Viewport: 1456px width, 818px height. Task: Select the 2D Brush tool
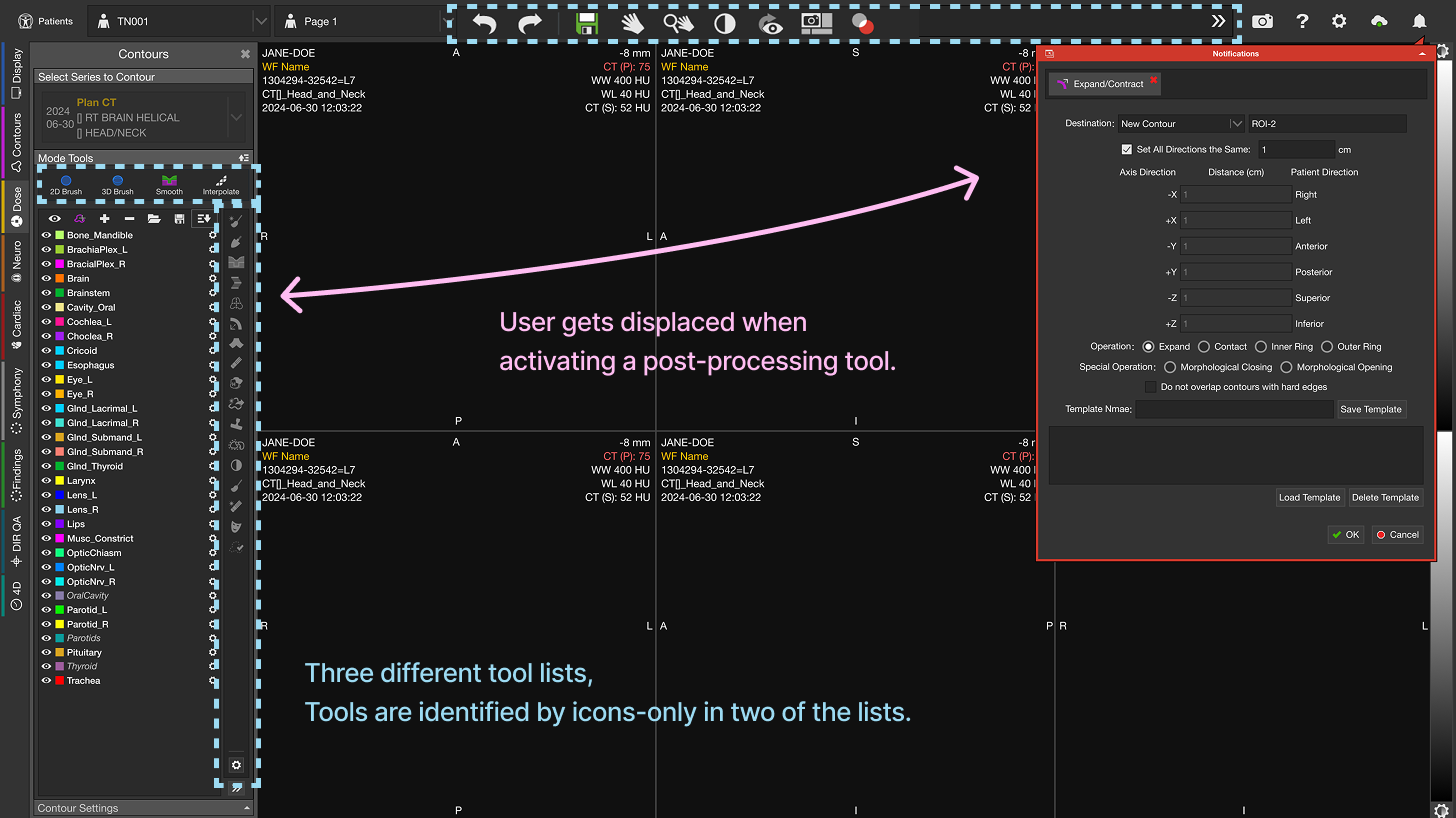click(x=66, y=184)
